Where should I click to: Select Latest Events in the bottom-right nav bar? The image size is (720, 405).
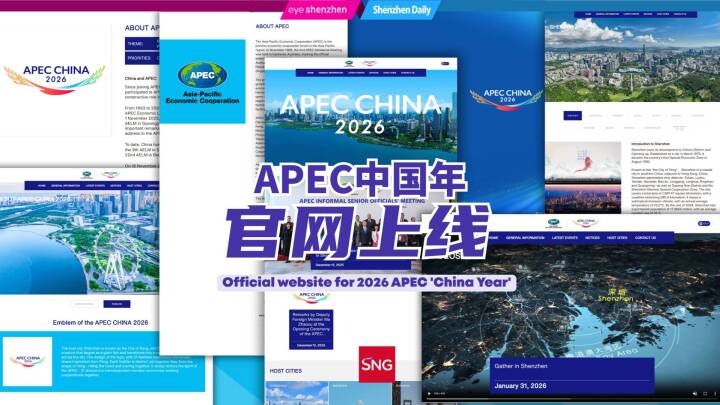[566, 238]
